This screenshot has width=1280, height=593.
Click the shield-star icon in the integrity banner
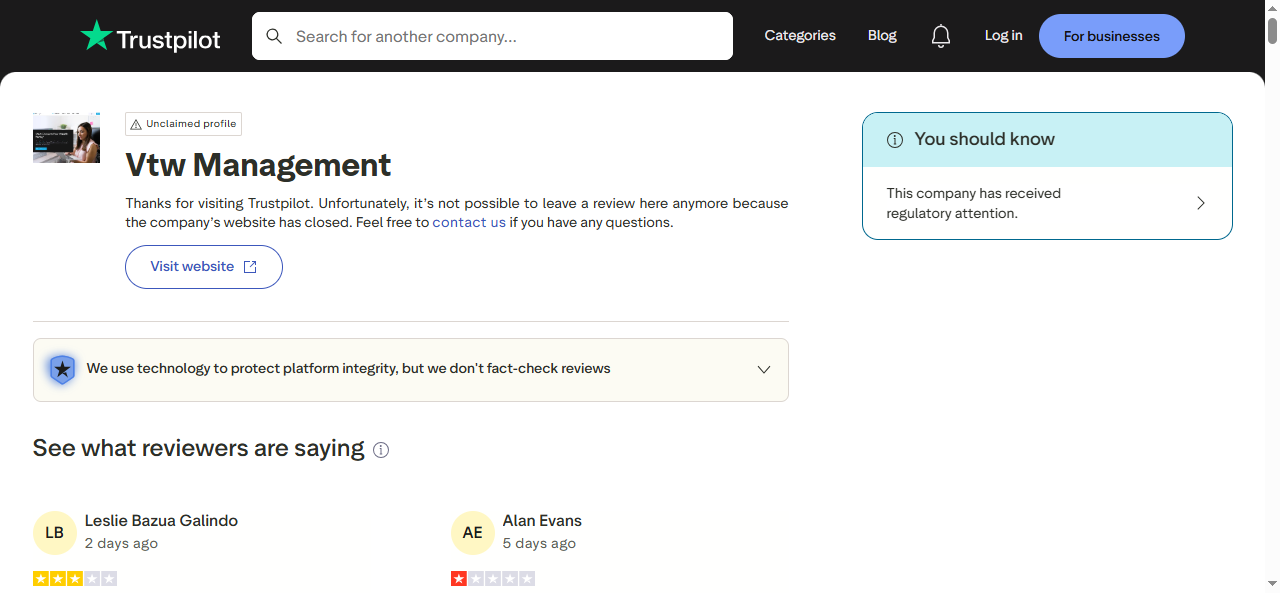coord(62,369)
